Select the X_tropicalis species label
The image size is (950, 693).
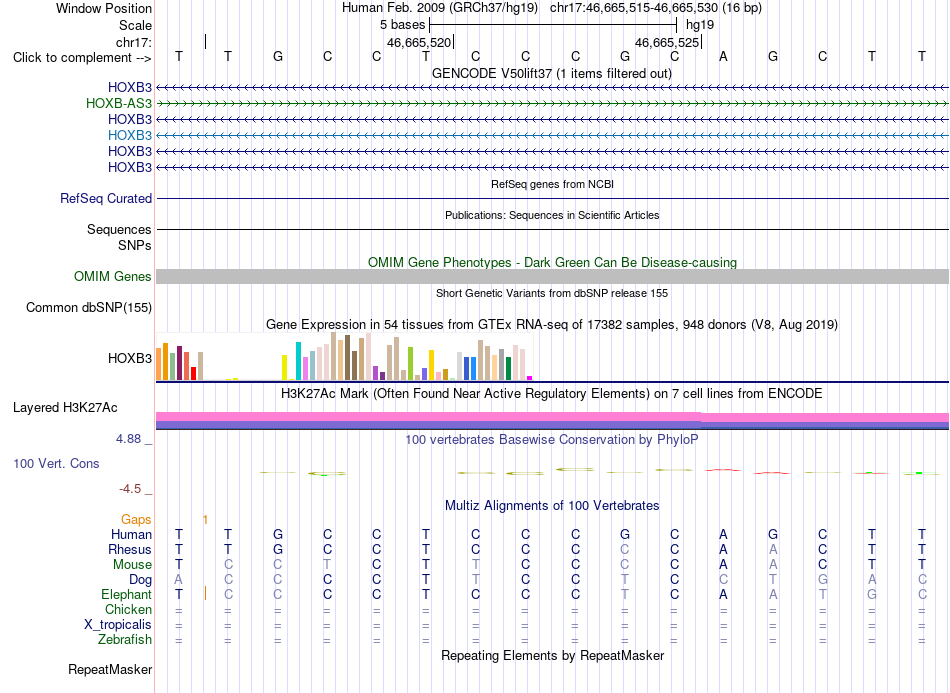118,625
